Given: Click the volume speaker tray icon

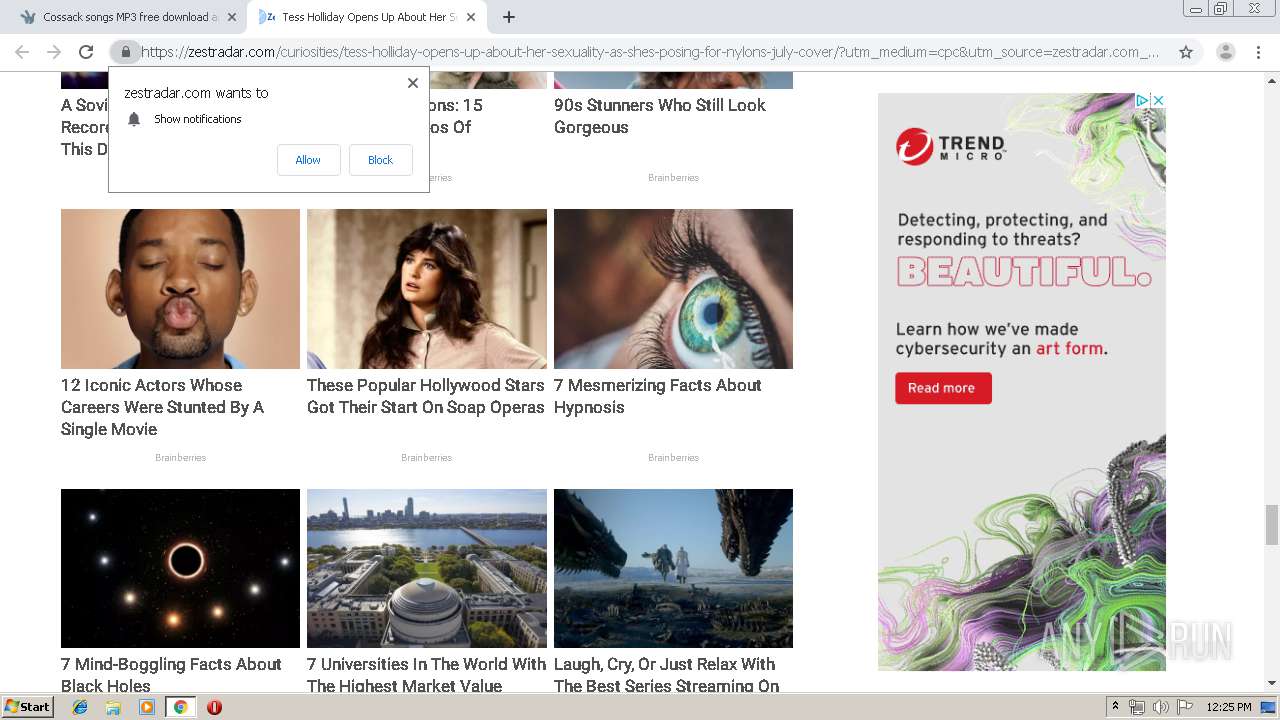Looking at the screenshot, I should pyautogui.click(x=1160, y=707).
